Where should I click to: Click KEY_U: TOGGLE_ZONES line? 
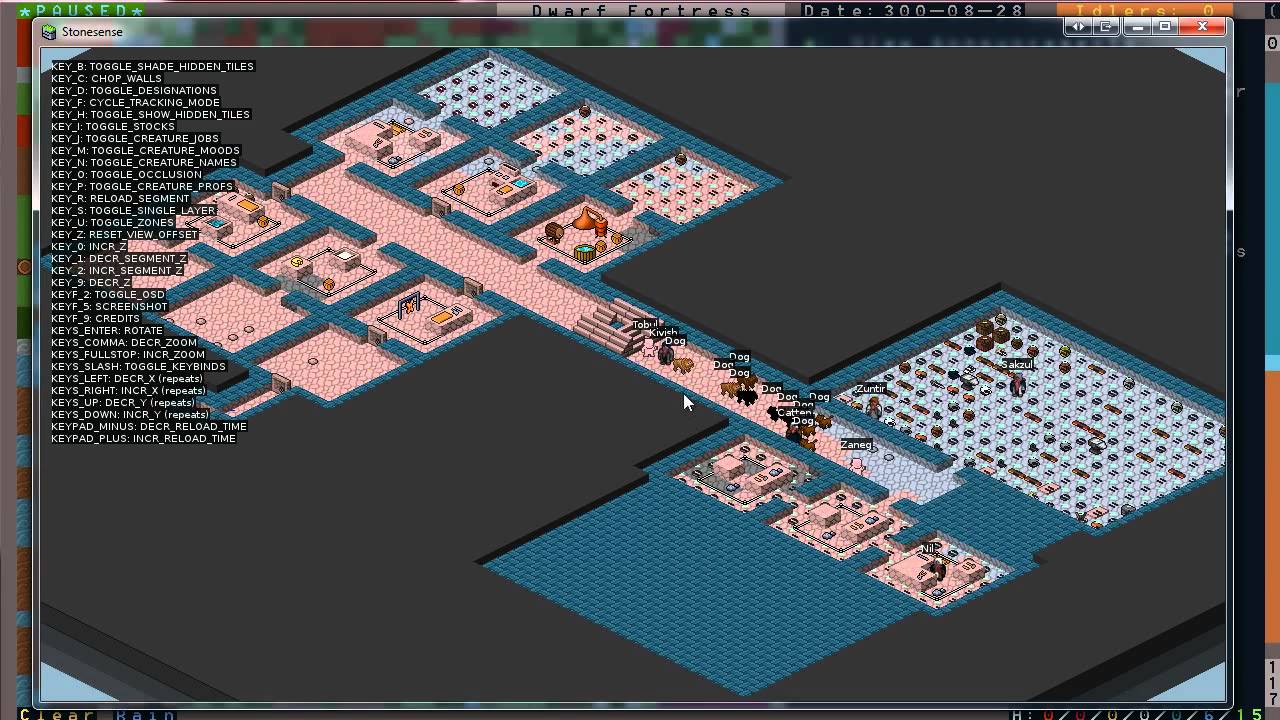point(113,222)
